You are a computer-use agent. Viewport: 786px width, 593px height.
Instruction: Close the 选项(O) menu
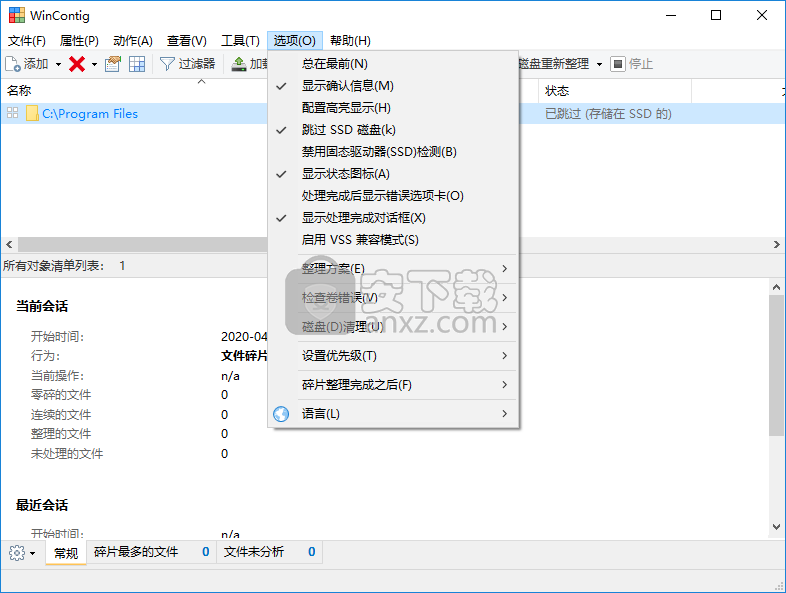(x=295, y=41)
